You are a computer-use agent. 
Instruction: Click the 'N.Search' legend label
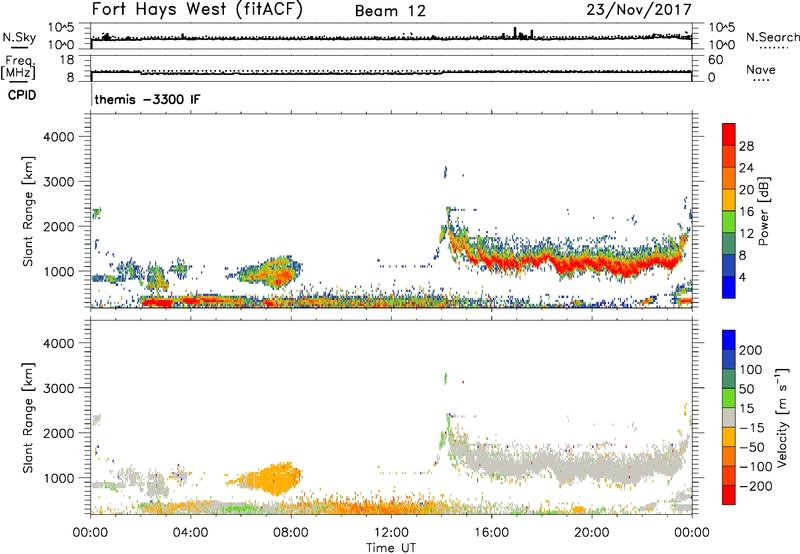(772, 37)
